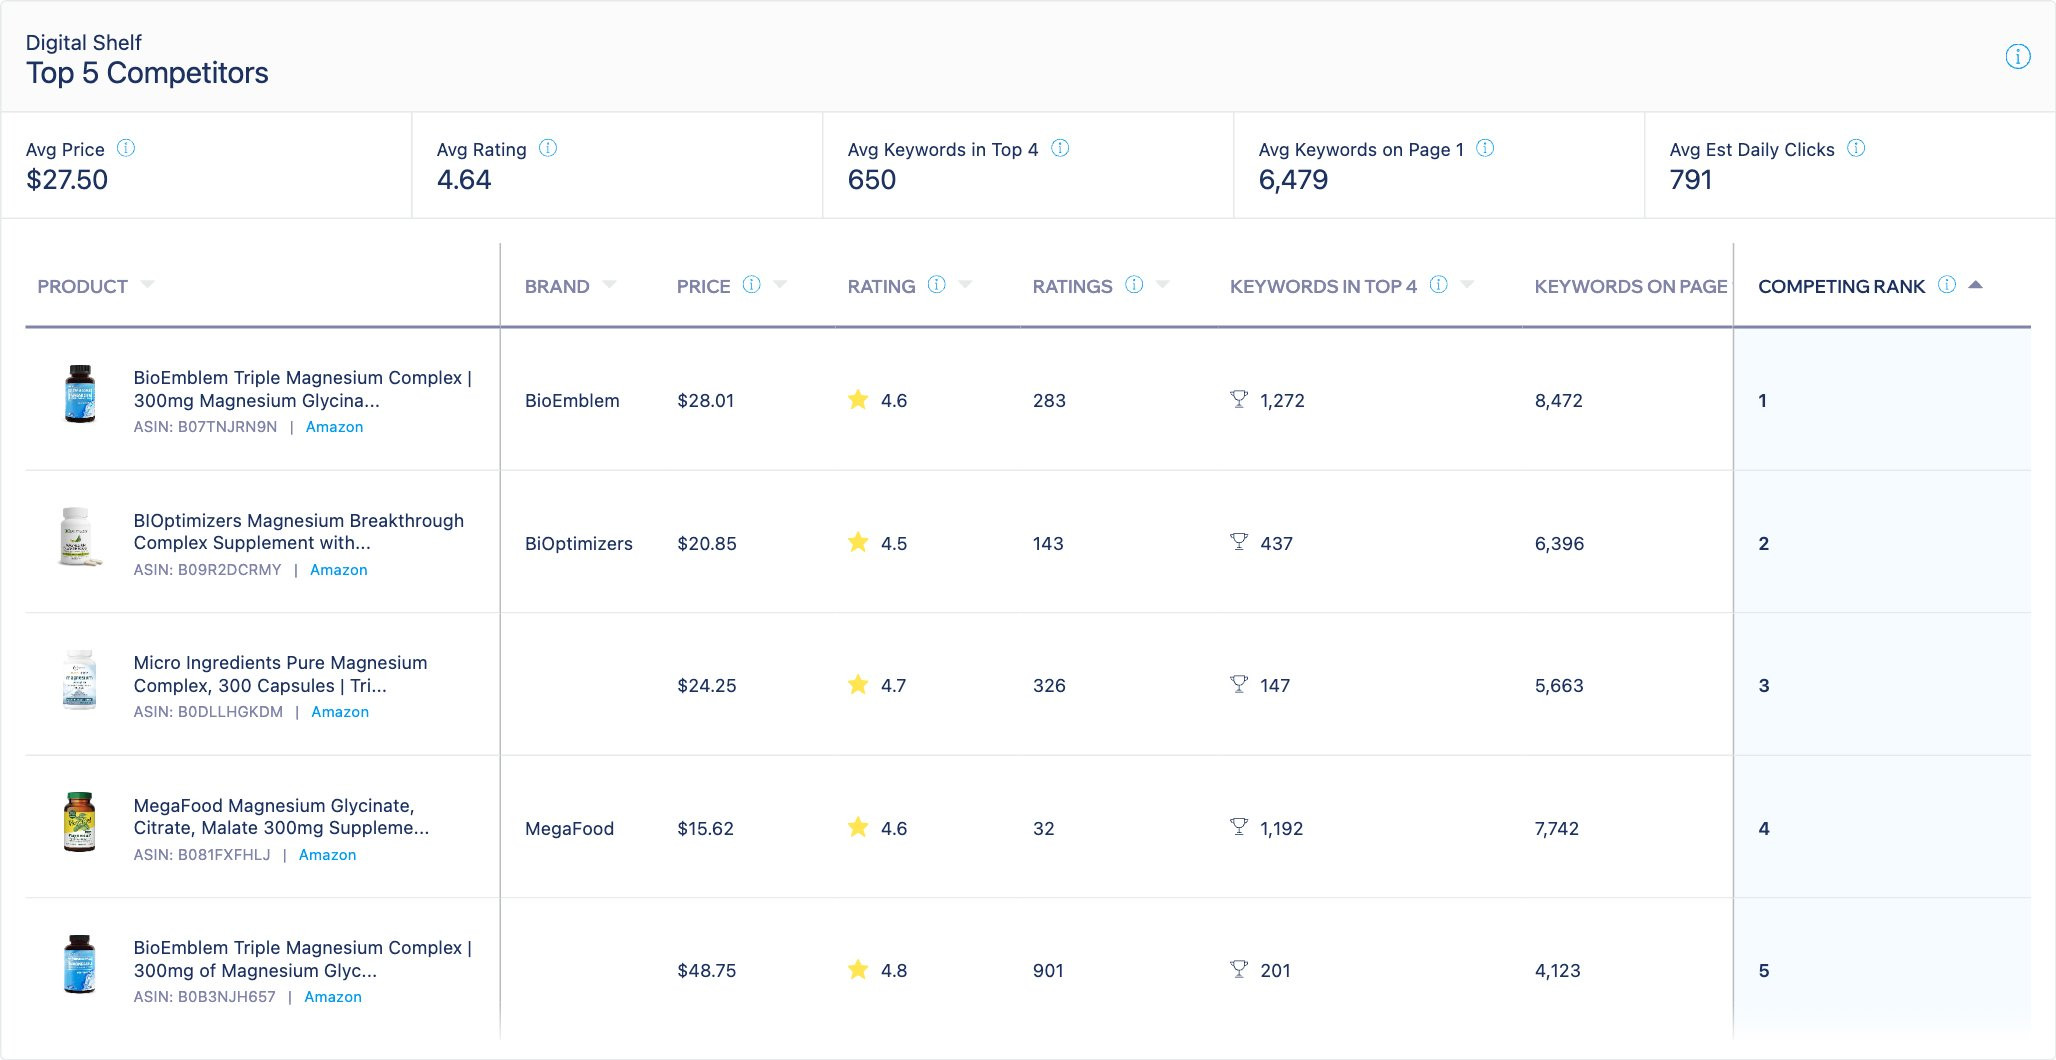The height and width of the screenshot is (1060, 2056).
Task: Click the MegaFood Magnesium Glycinate product title
Action: (281, 817)
